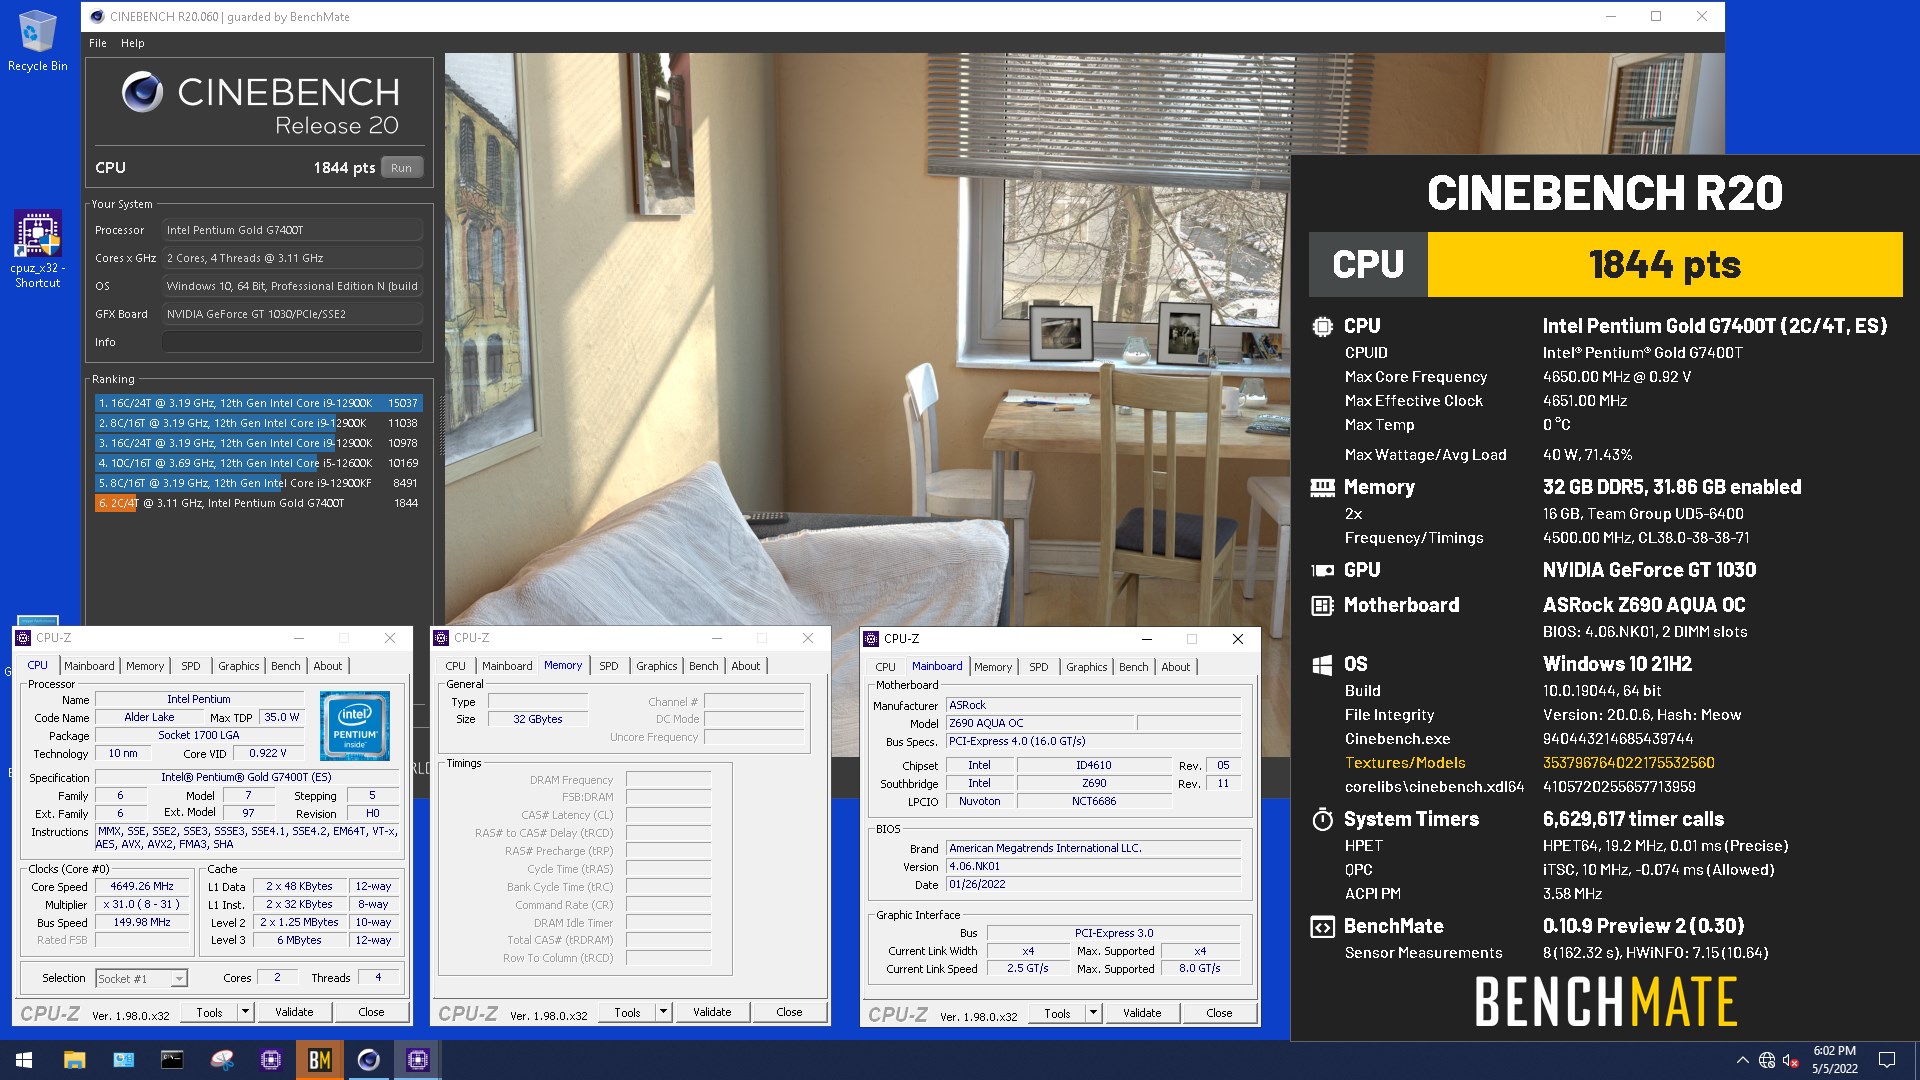Click the yellow 1844 pts score banner
This screenshot has height=1080, width=1920.
(x=1665, y=265)
